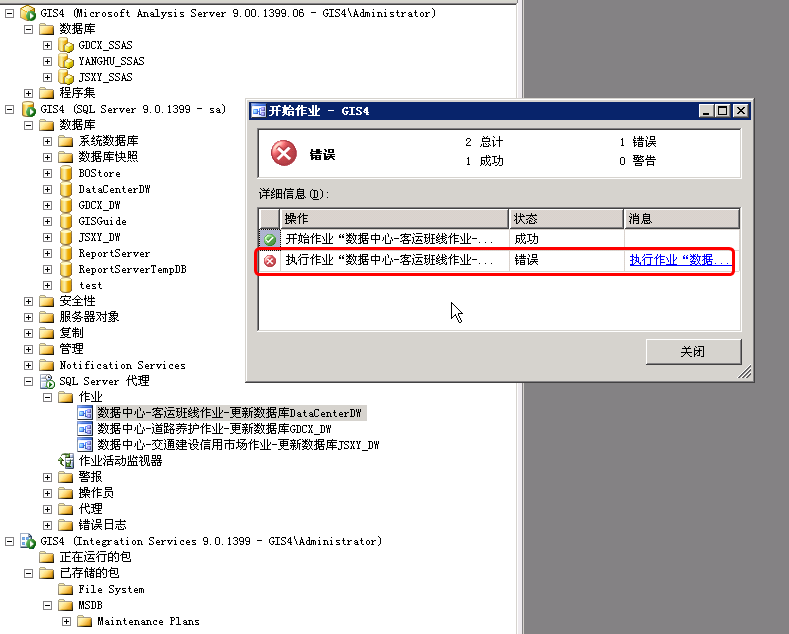Select job 数据中心-交通建设信用市场作业-更新数据库JSXY_DW
The width and height of the screenshot is (789, 634).
click(238, 445)
